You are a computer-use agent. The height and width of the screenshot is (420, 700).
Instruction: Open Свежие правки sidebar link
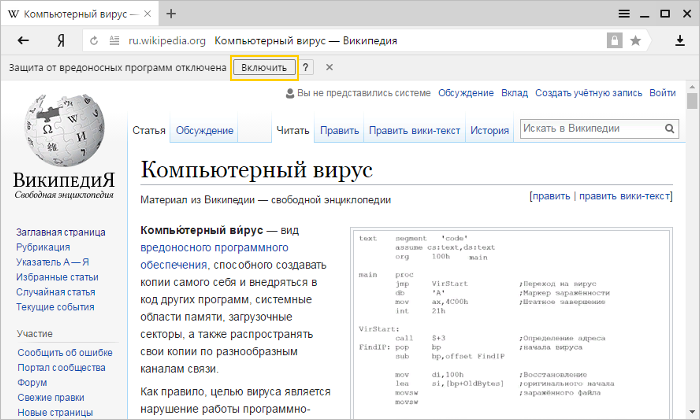pos(51,397)
